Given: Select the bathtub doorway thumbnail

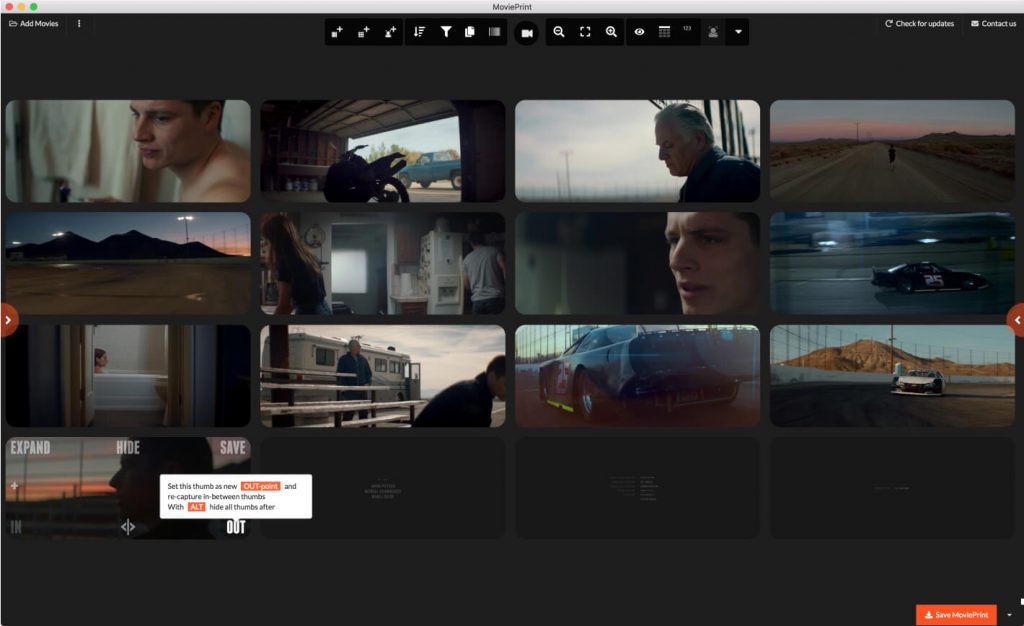Looking at the screenshot, I should pos(128,376).
